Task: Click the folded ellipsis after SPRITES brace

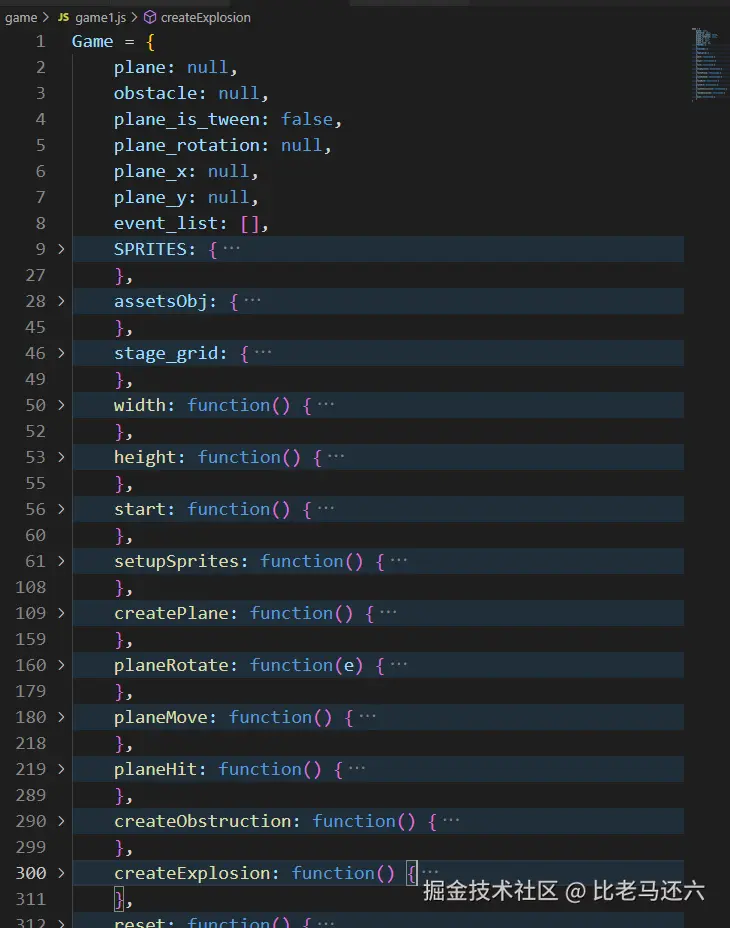Action: 231,248
